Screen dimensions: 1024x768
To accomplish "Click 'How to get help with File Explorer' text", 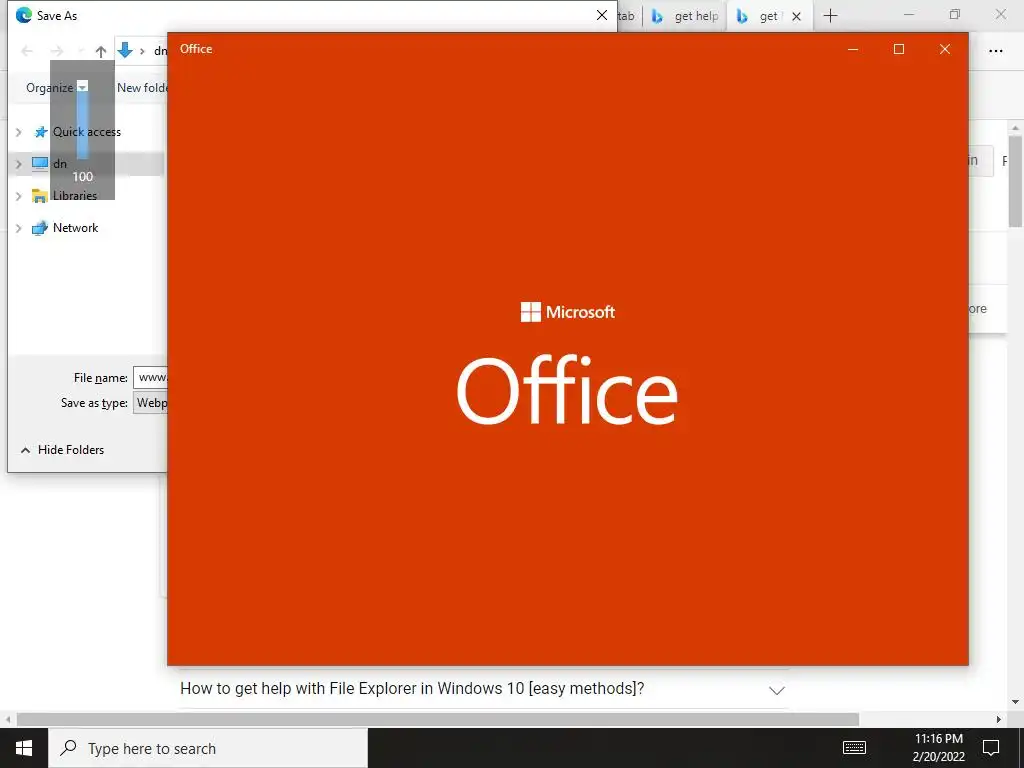I will 412,688.
